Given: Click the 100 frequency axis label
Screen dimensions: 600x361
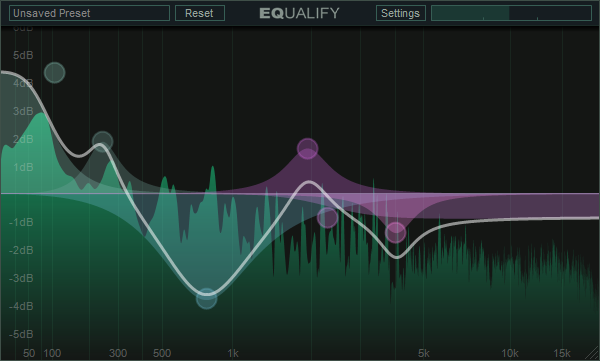Looking at the screenshot, I should click(x=52, y=353).
